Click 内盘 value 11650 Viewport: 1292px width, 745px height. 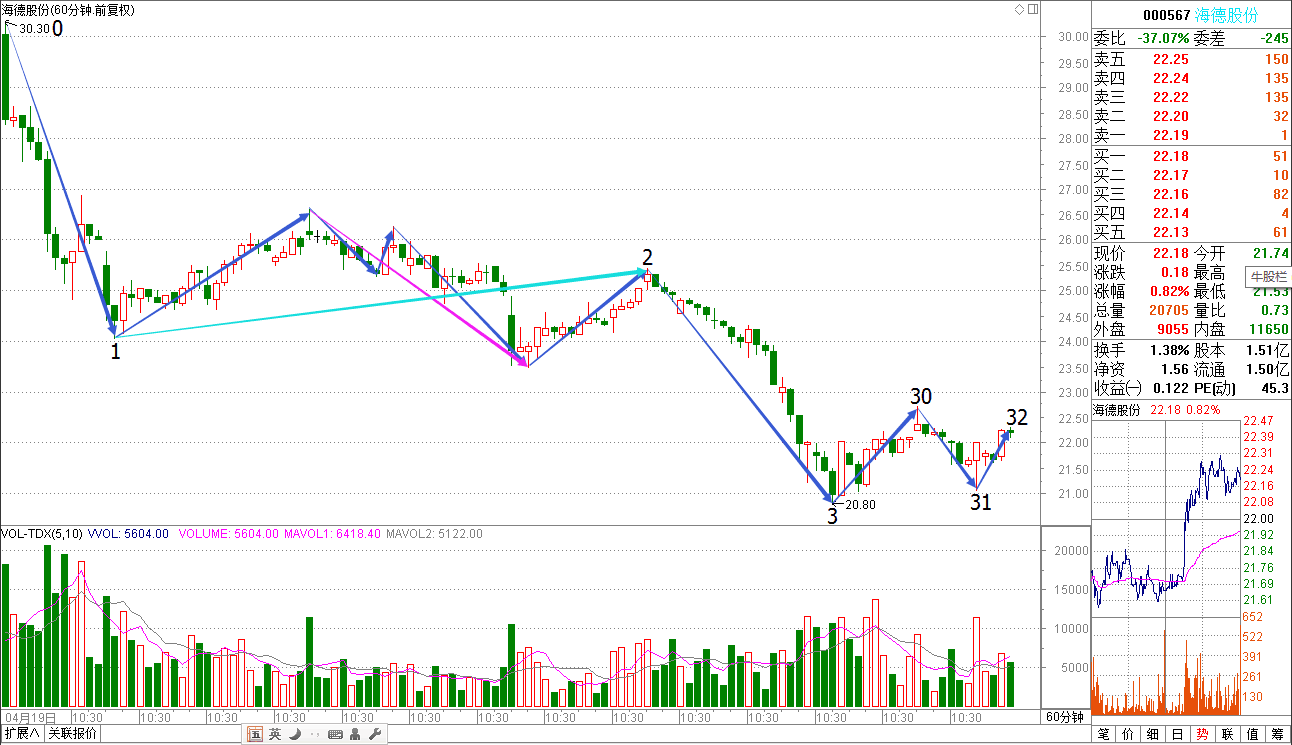1269,330
